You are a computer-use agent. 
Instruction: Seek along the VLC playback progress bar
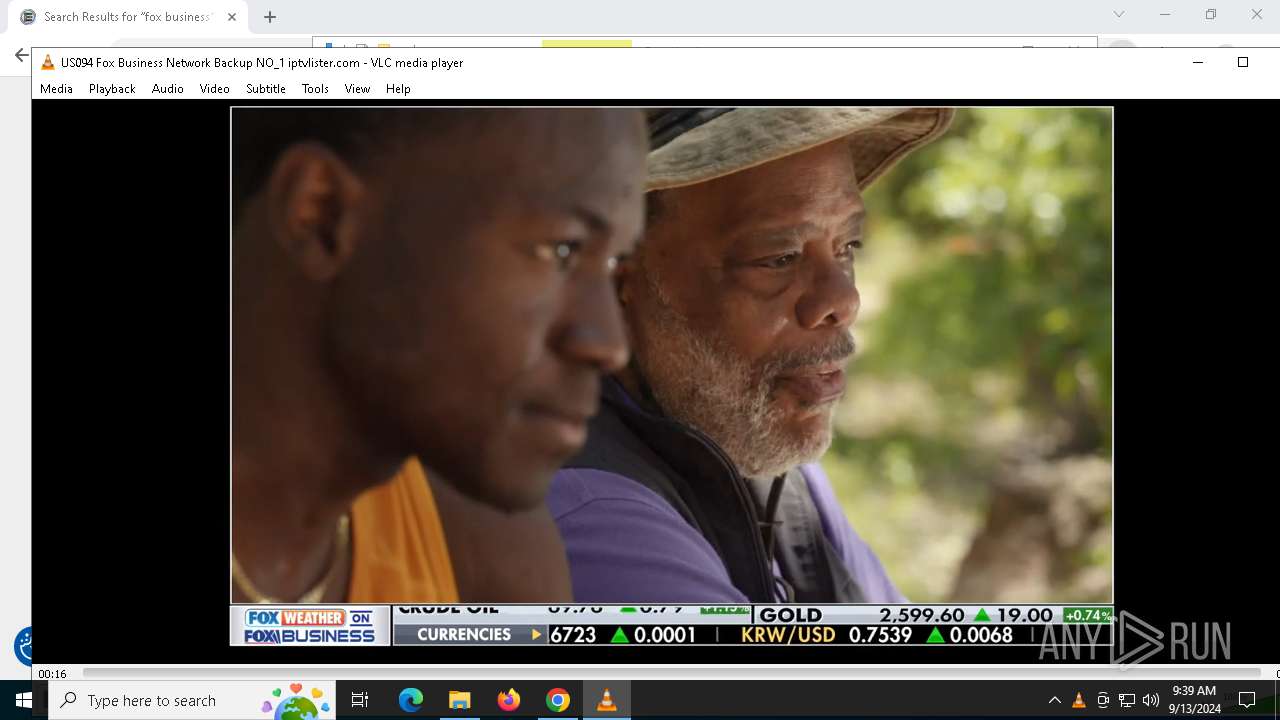pos(670,673)
